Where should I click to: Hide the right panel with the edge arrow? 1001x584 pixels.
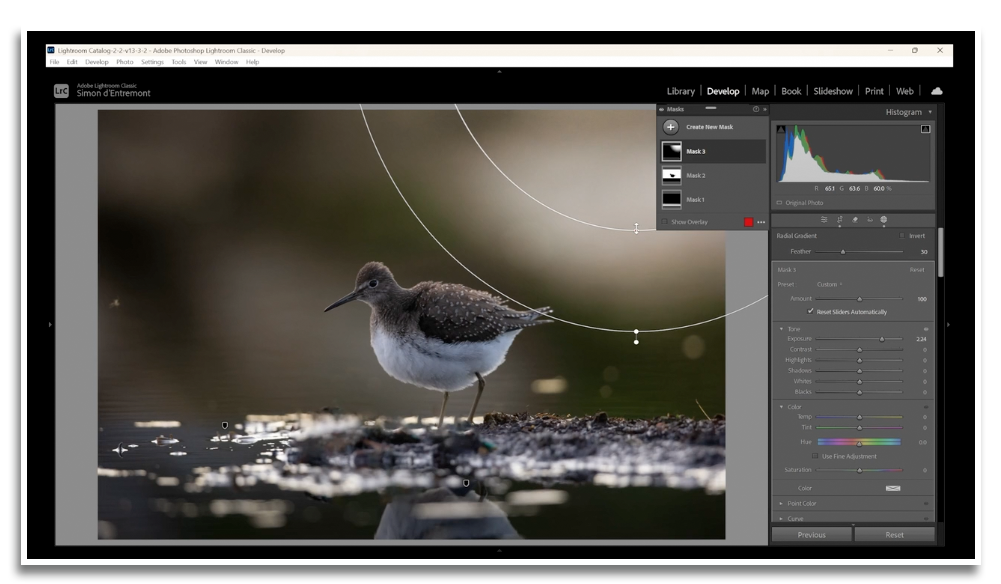point(948,325)
